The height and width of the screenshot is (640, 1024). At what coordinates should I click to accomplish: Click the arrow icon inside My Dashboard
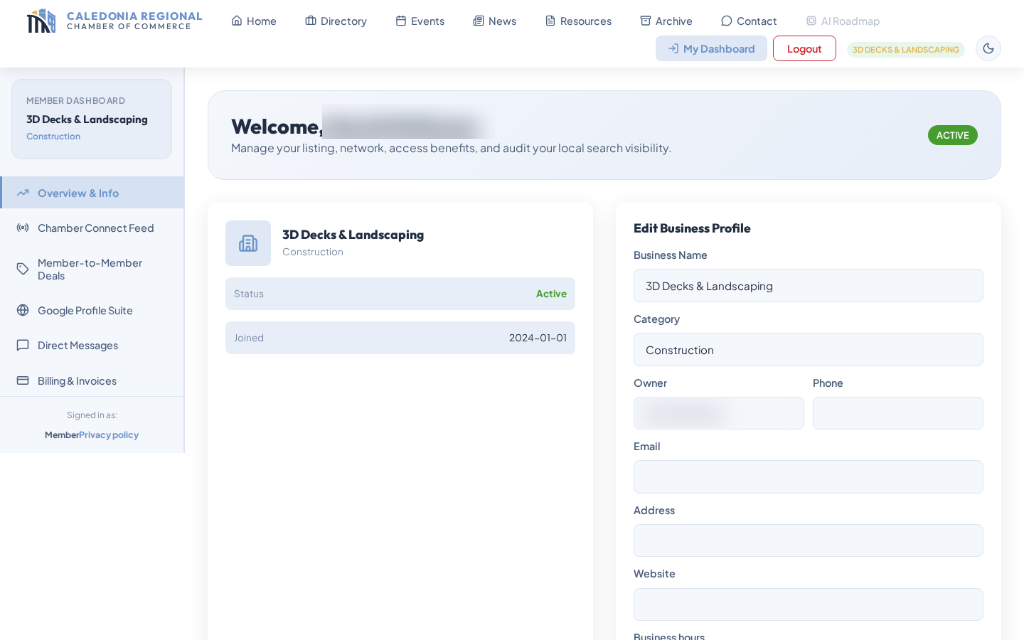click(673, 48)
